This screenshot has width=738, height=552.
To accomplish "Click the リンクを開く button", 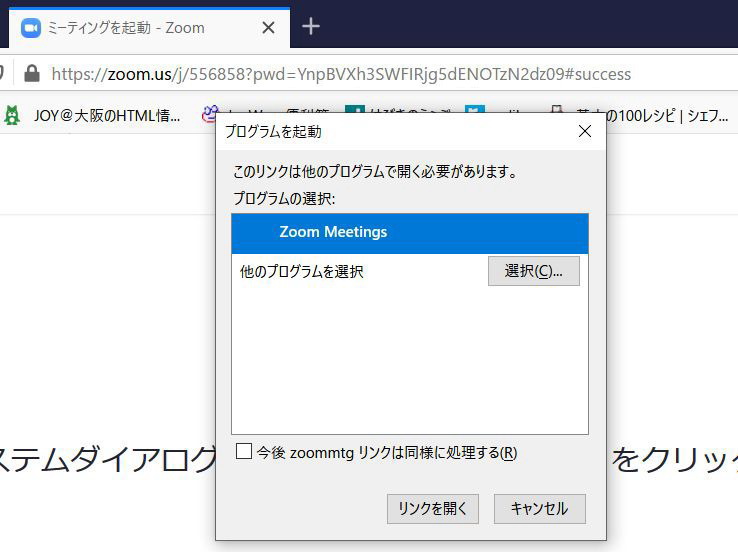I will click(432, 508).
